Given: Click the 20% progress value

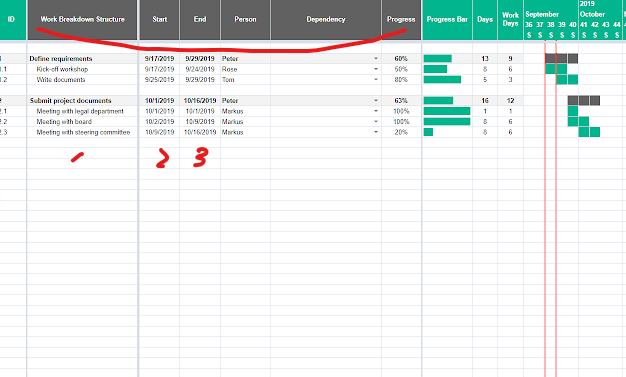Looking at the screenshot, I should [x=401, y=132].
